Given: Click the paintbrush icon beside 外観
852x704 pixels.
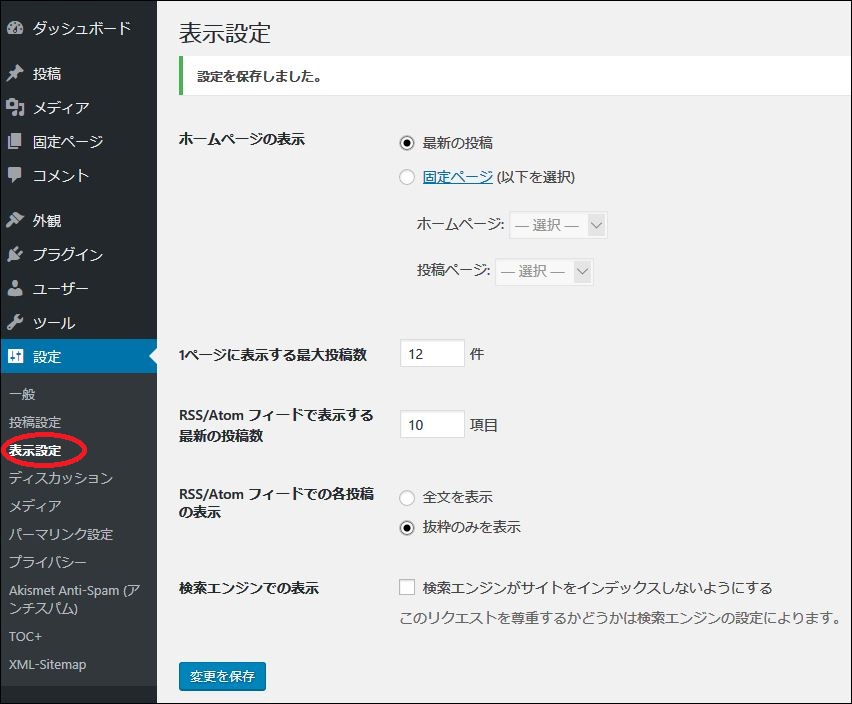Looking at the screenshot, I should tap(15, 220).
